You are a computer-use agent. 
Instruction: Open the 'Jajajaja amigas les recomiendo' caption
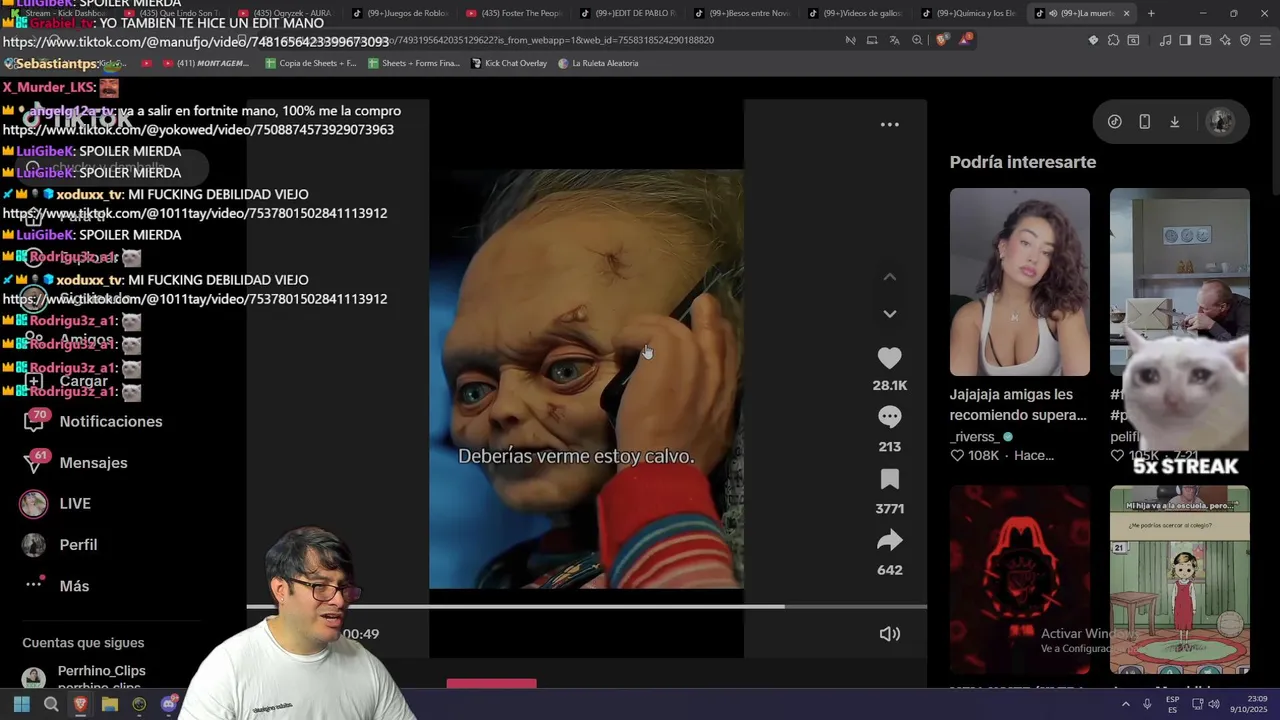point(1018,405)
